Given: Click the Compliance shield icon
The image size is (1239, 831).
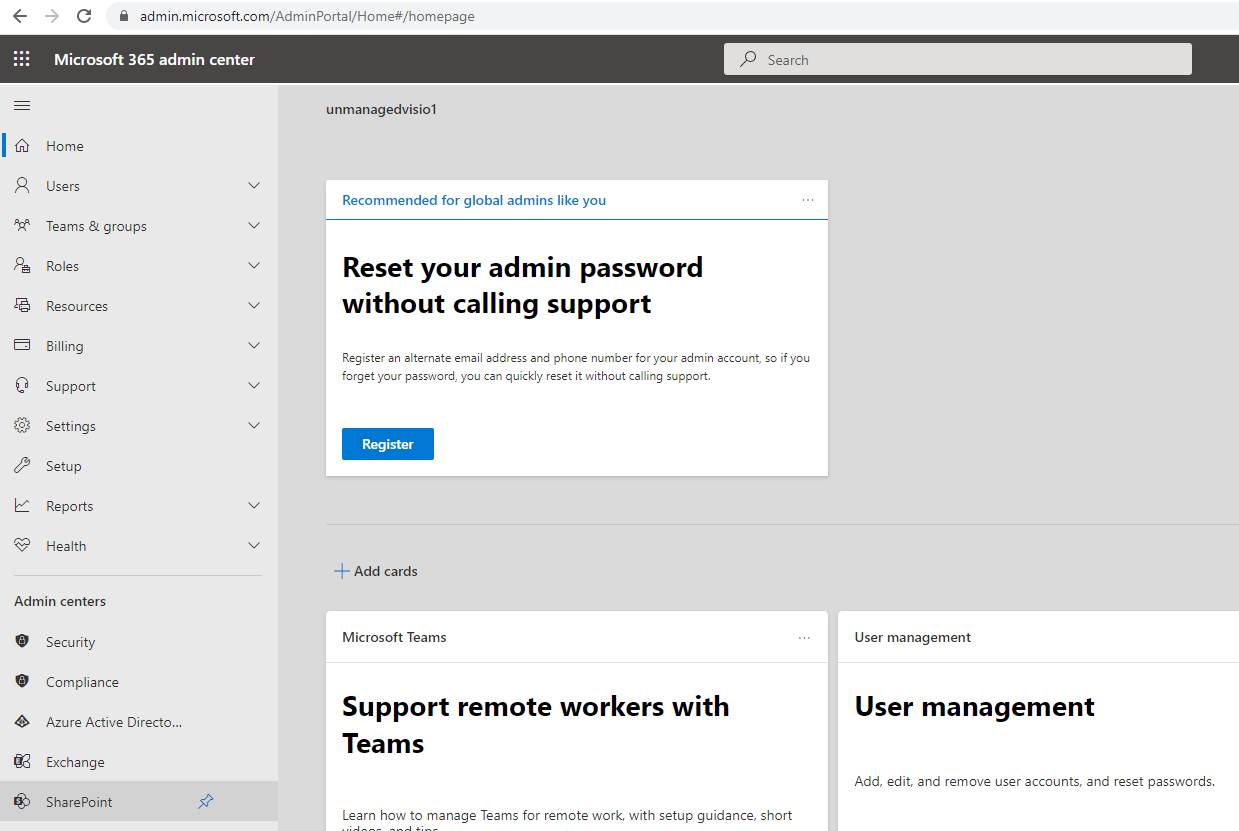Looking at the screenshot, I should click(x=22, y=681).
